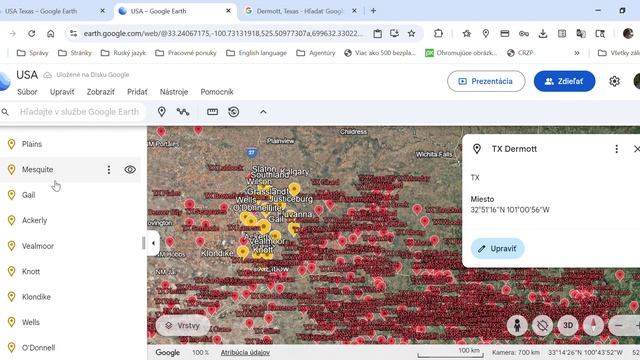Bookmark this page with star icon

pyautogui.click(x=411, y=33)
